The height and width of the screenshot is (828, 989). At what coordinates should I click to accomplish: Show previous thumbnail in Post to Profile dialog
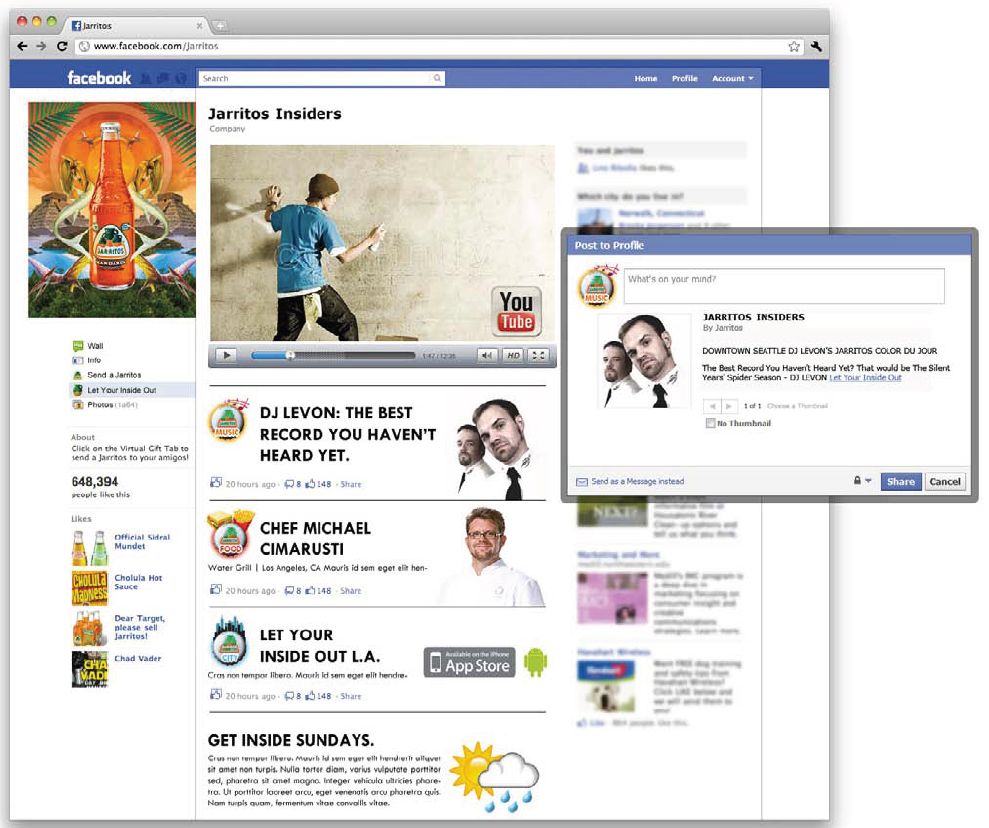click(x=711, y=406)
